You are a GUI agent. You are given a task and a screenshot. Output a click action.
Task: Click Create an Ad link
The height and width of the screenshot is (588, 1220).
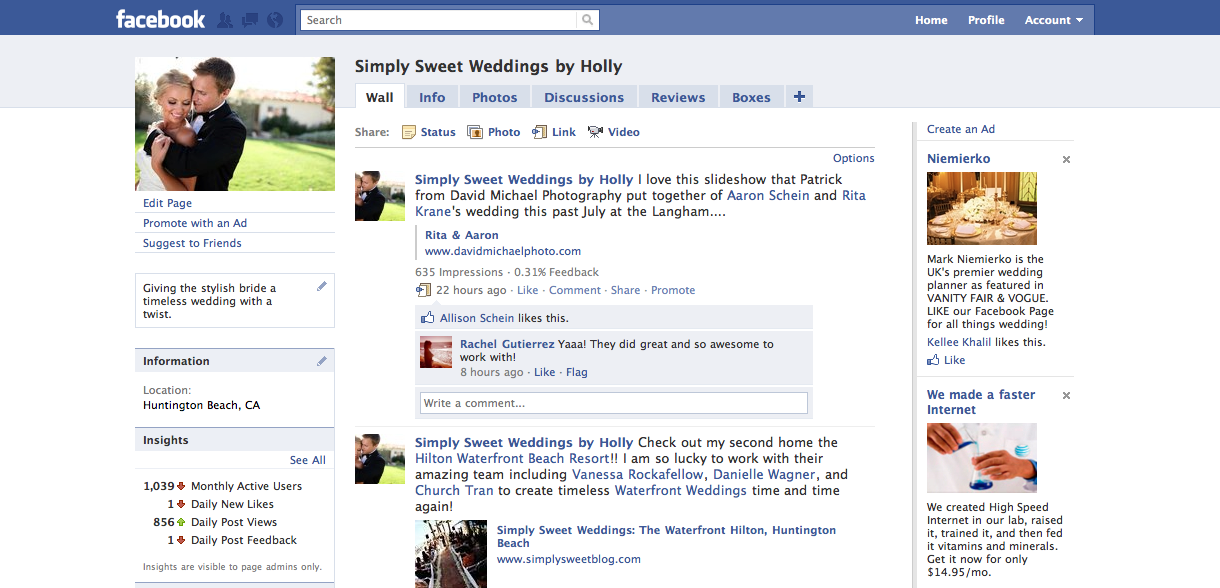(961, 129)
